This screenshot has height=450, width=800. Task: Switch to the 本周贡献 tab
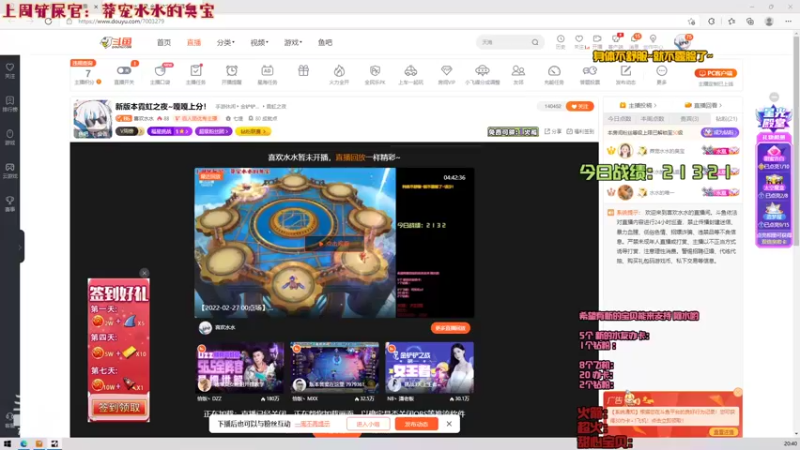653,119
